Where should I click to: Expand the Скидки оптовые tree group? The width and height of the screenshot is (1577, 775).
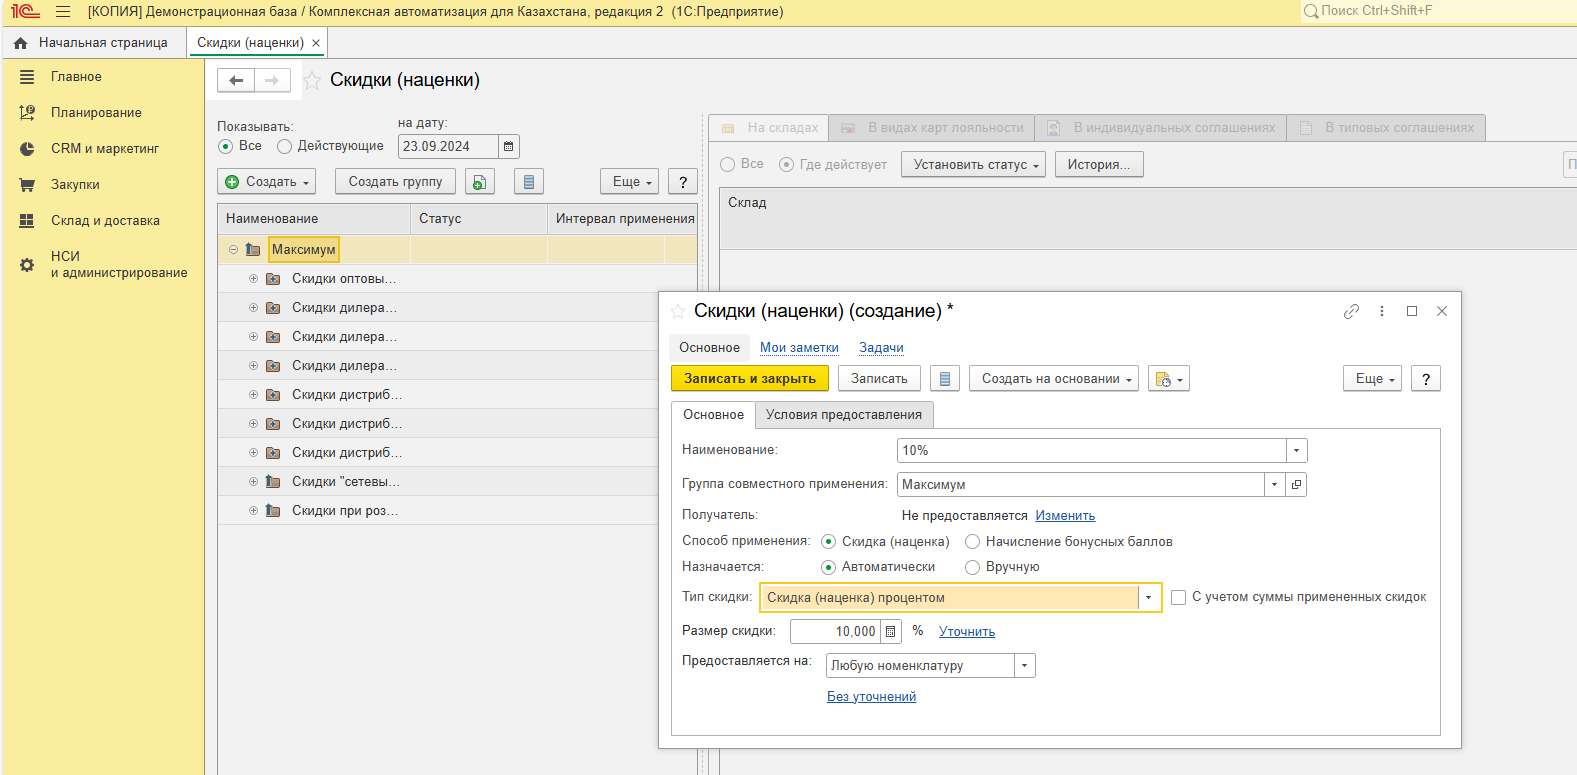click(253, 279)
